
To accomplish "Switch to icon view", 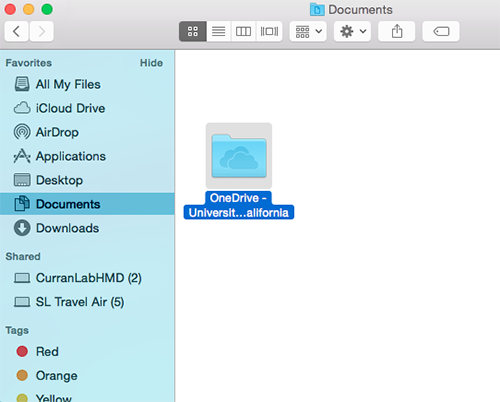I will (193, 31).
